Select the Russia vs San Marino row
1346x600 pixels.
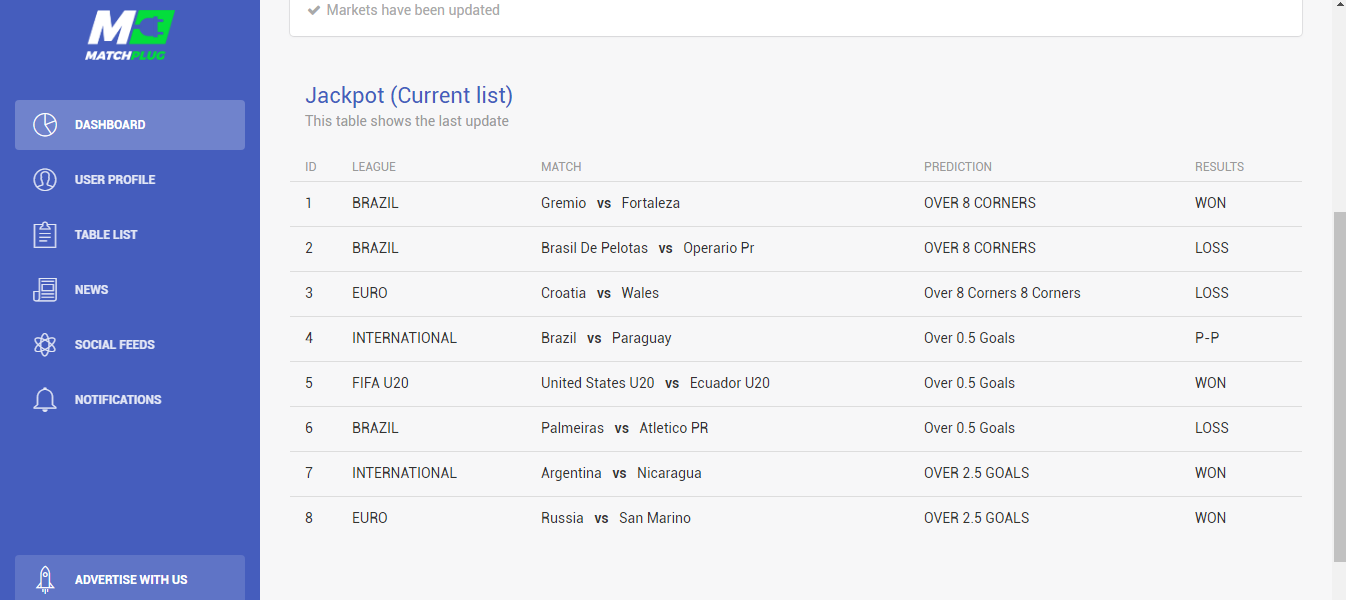[x=796, y=518]
